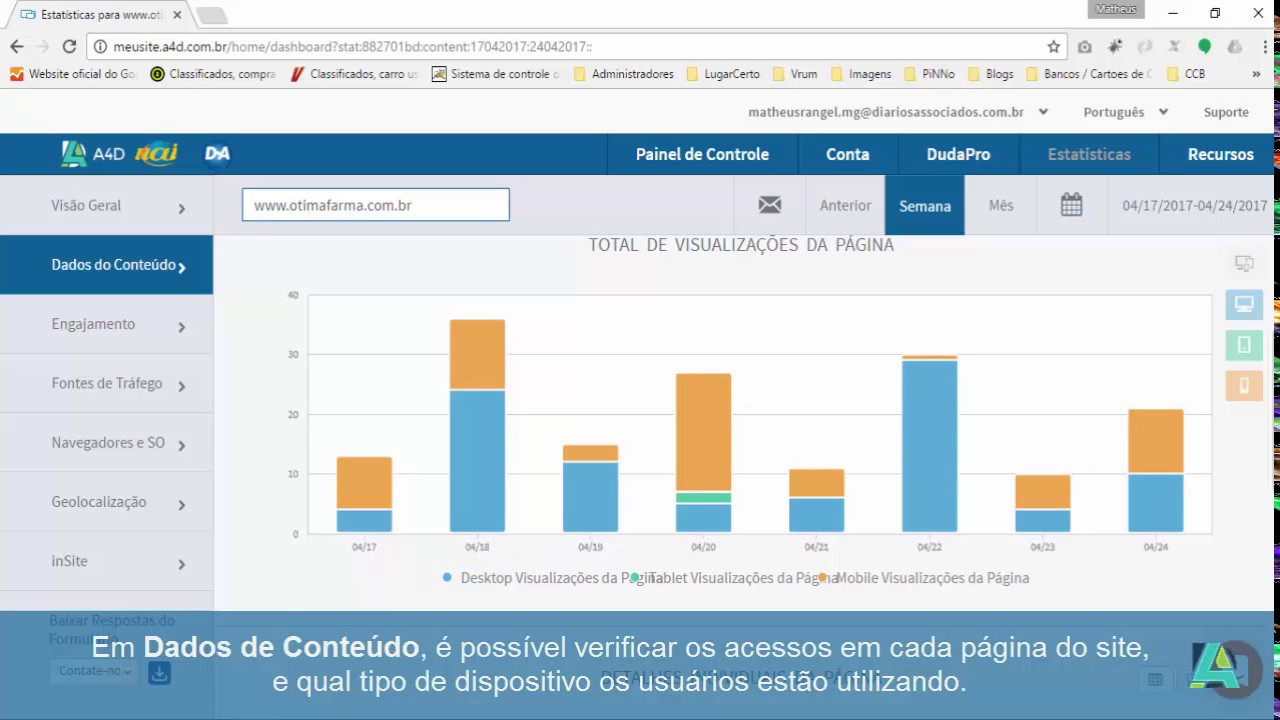The height and width of the screenshot is (720, 1280).
Task: Open the Estatísticas tab
Action: pyautogui.click(x=1089, y=154)
